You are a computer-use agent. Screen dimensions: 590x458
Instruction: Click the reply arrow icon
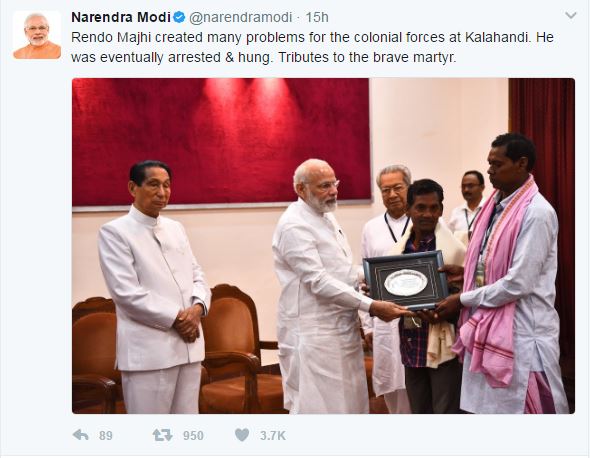(81, 435)
